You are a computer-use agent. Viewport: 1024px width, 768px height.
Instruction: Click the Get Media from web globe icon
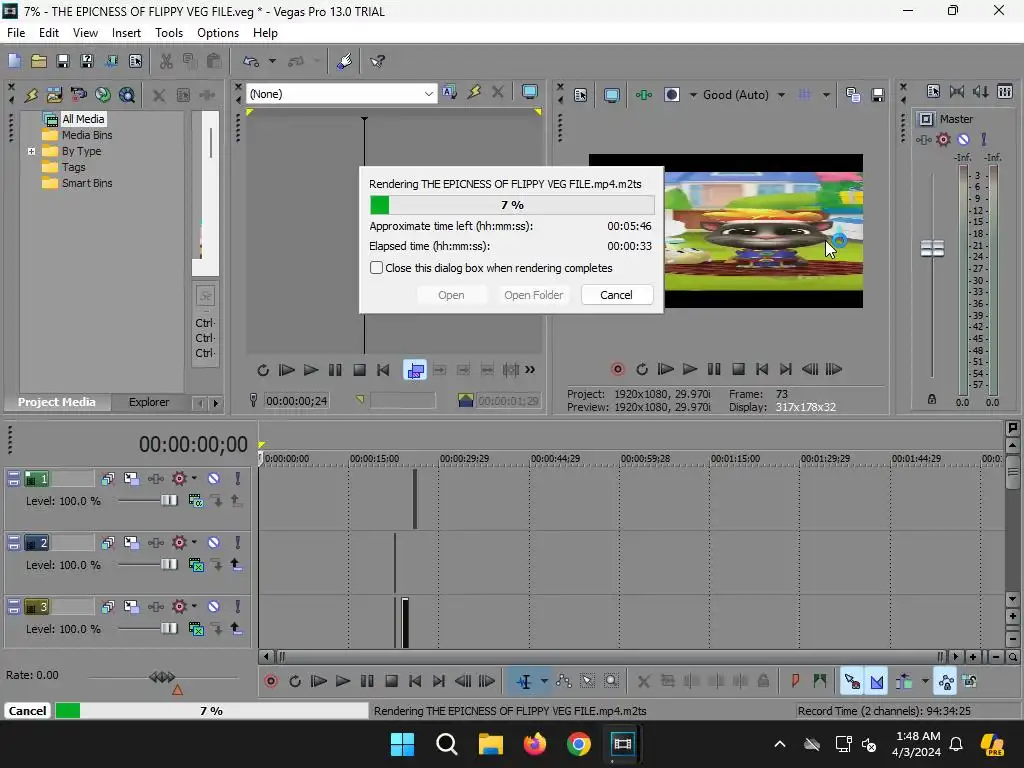tap(103, 95)
